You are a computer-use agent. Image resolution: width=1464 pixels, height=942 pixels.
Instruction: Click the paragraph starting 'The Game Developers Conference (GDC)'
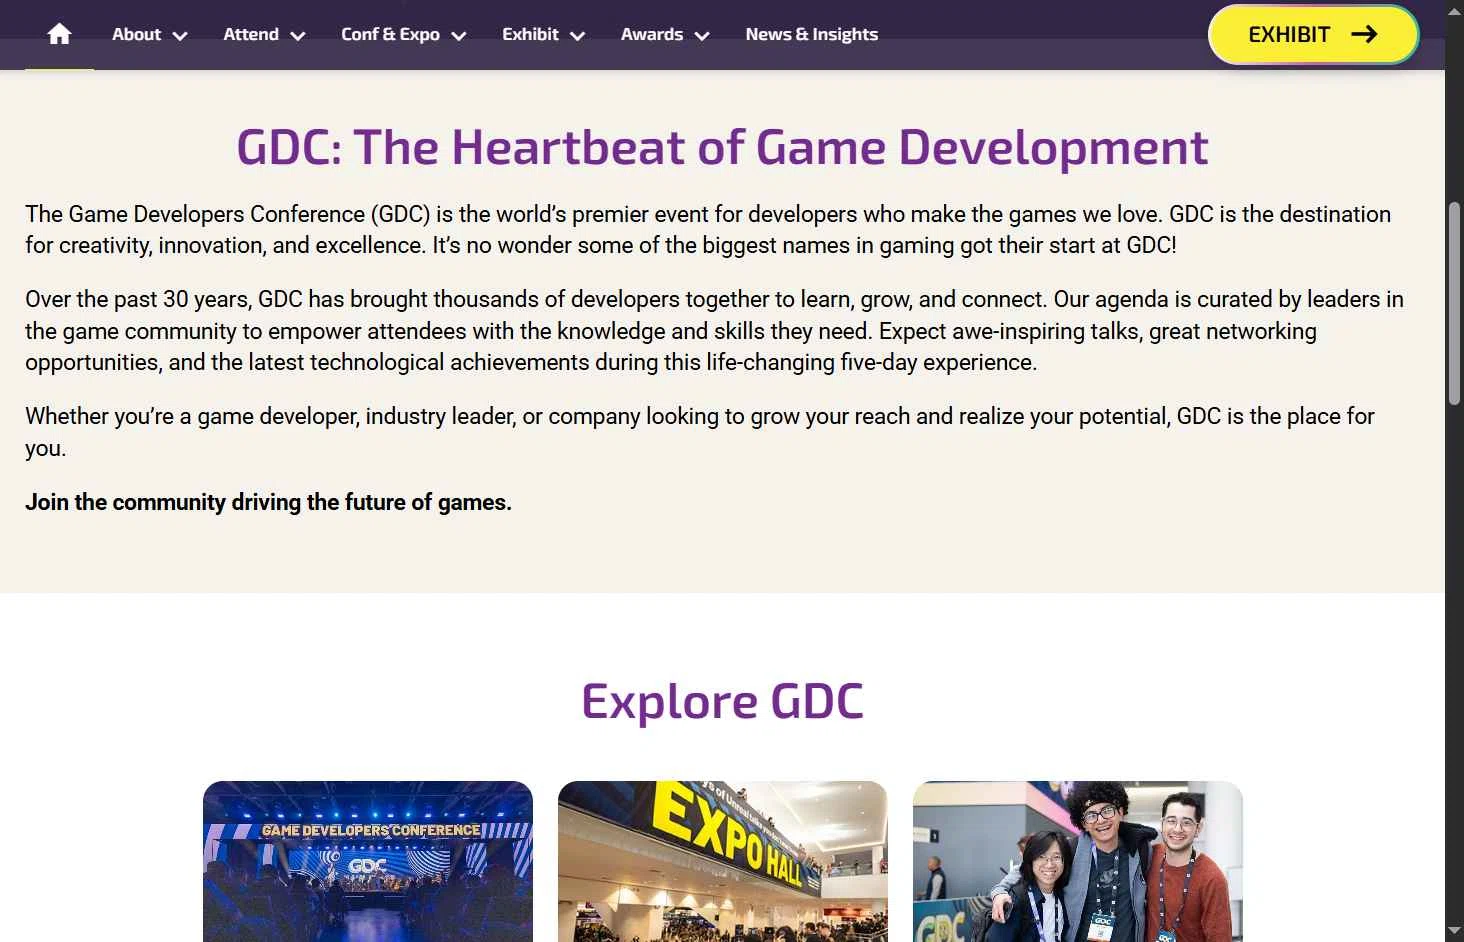point(708,230)
